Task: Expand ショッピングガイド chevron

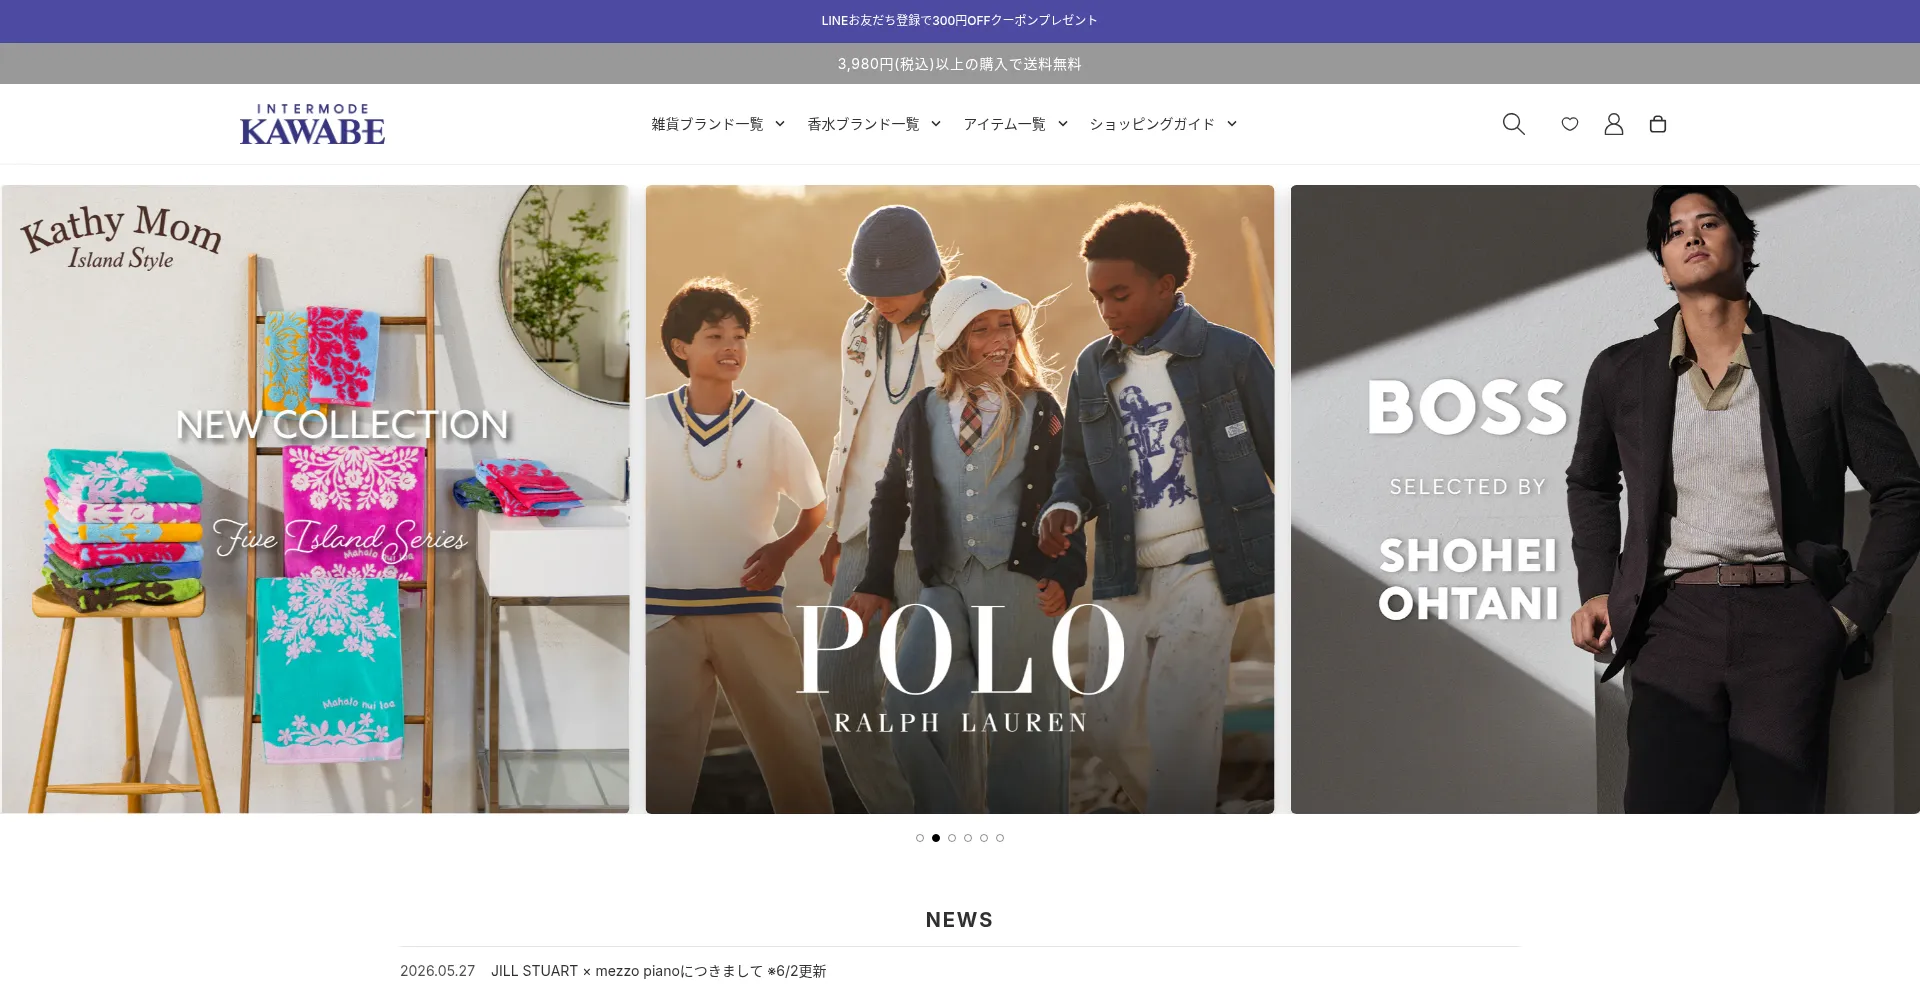Action: 1232,124
